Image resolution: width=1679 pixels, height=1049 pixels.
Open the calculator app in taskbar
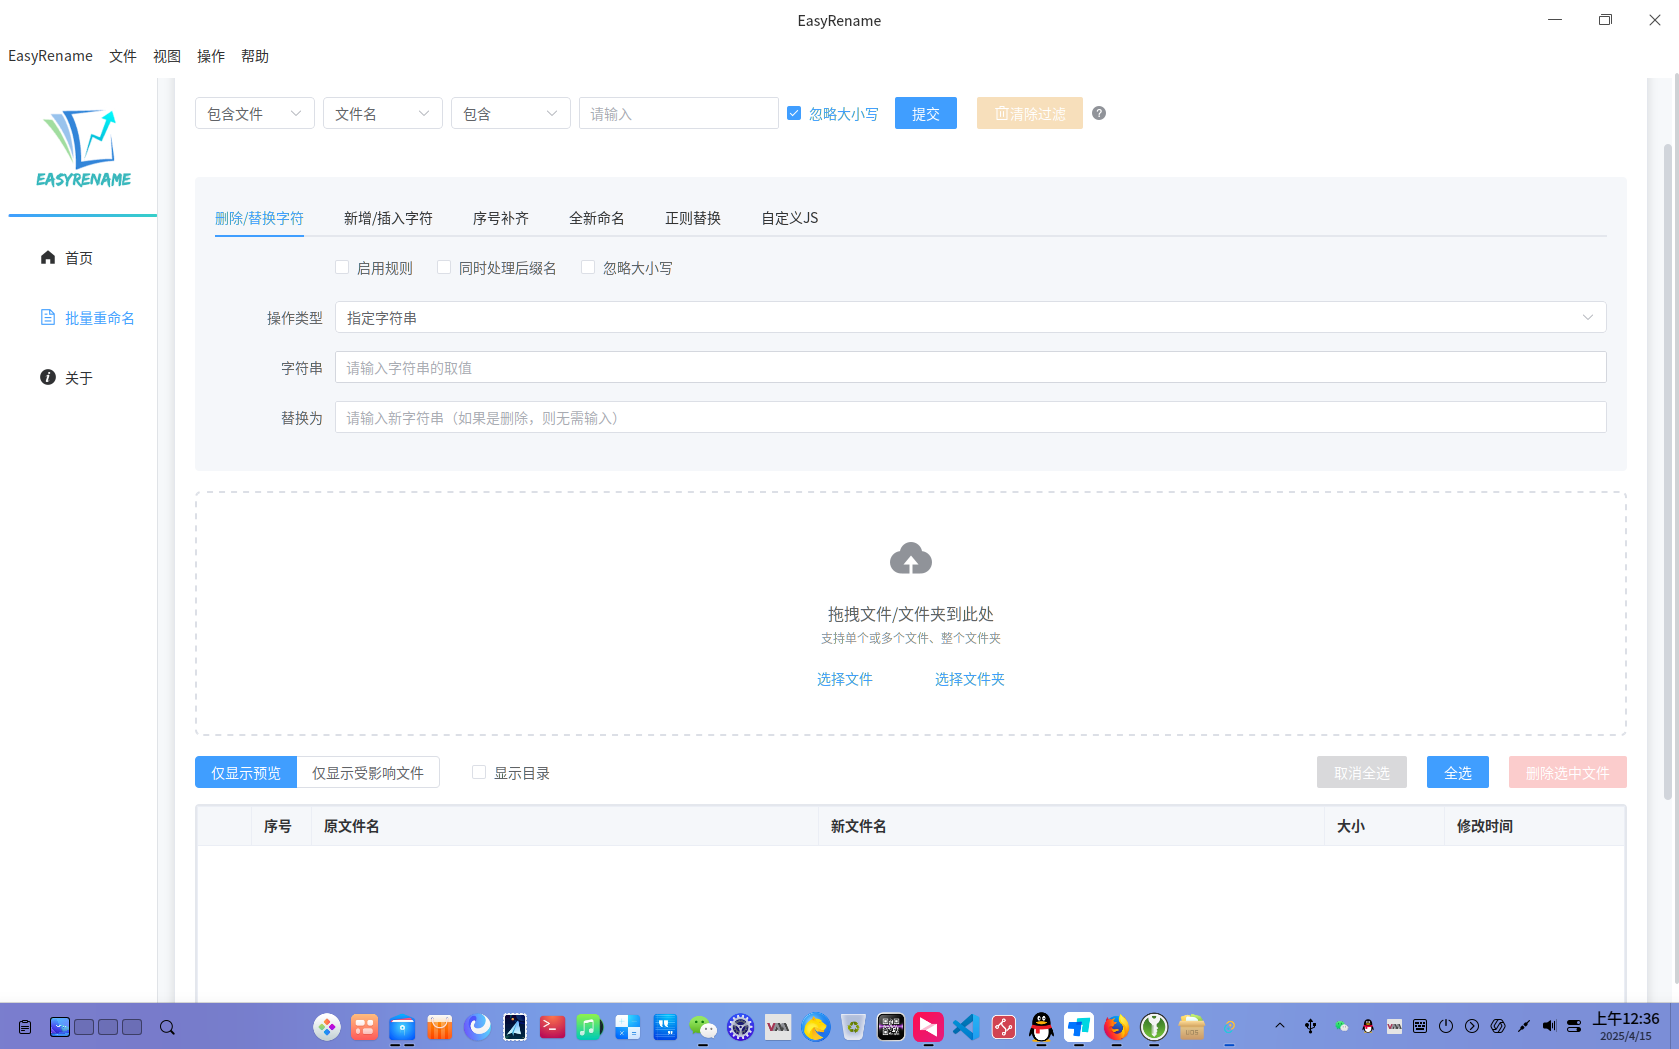[x=627, y=1027]
